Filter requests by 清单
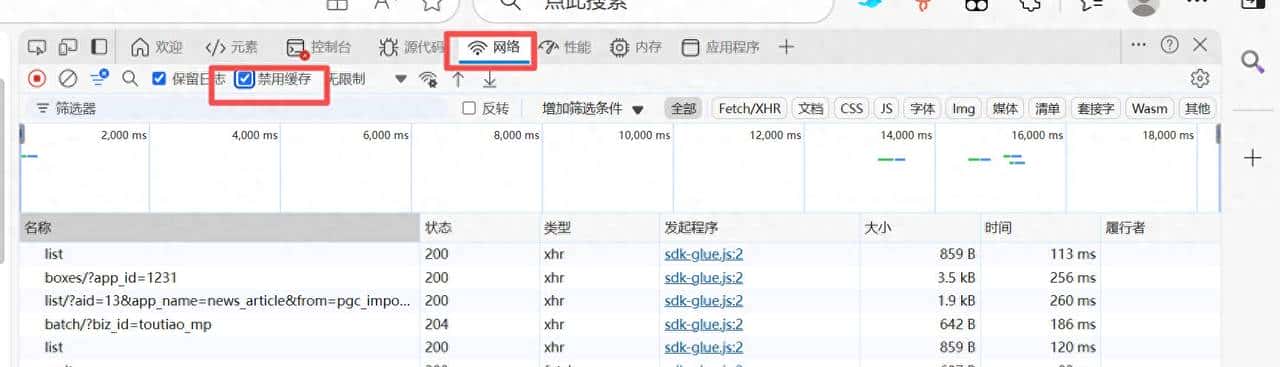This screenshot has width=1280, height=367. coord(1046,108)
